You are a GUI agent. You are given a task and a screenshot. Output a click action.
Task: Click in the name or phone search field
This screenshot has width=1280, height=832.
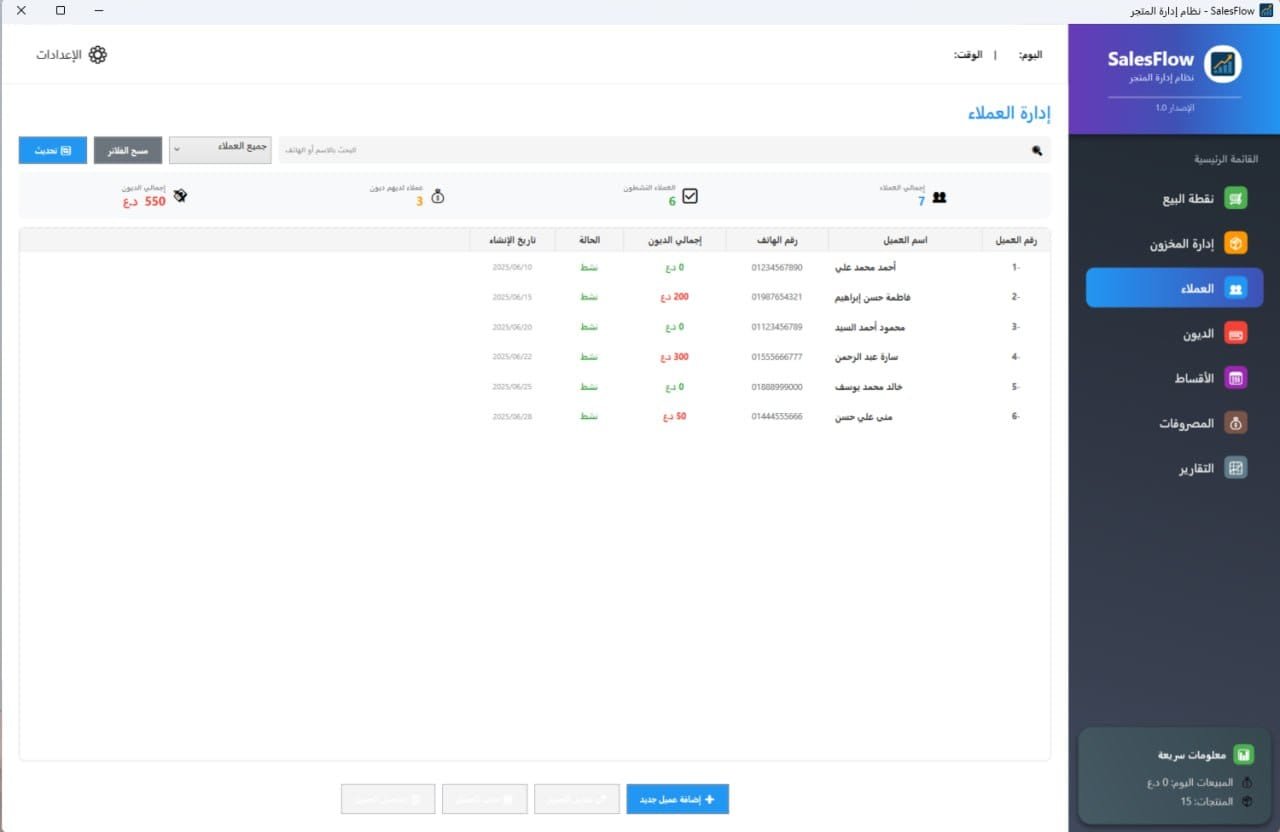coord(650,150)
